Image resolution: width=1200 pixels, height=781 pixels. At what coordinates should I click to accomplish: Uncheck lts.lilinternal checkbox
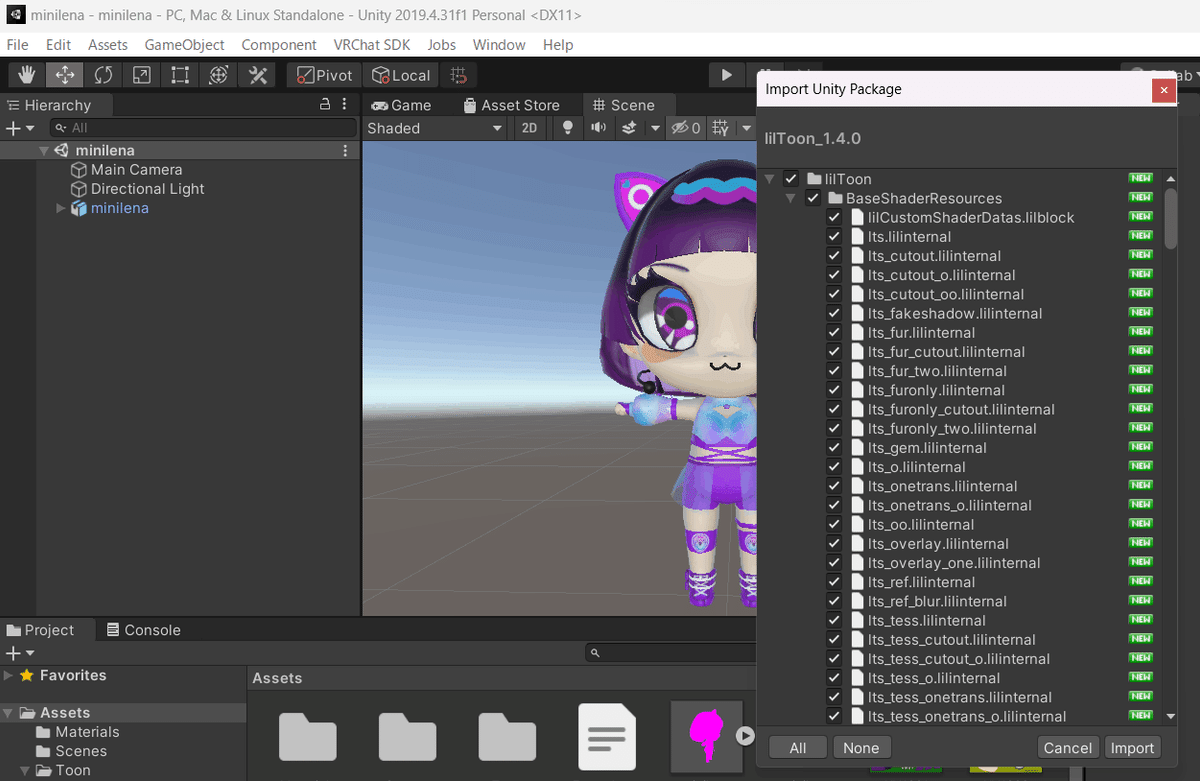coord(834,237)
